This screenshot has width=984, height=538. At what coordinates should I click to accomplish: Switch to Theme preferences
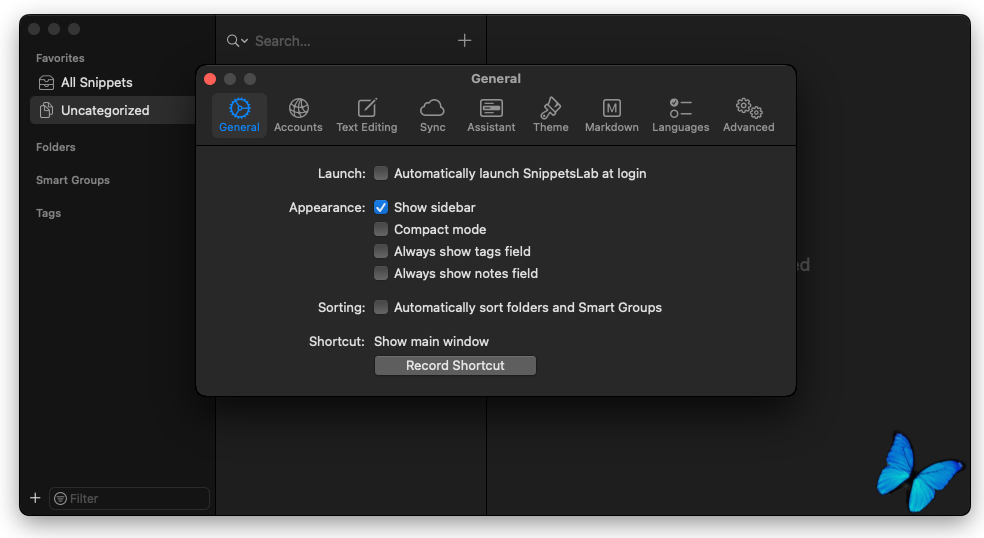tap(550, 116)
